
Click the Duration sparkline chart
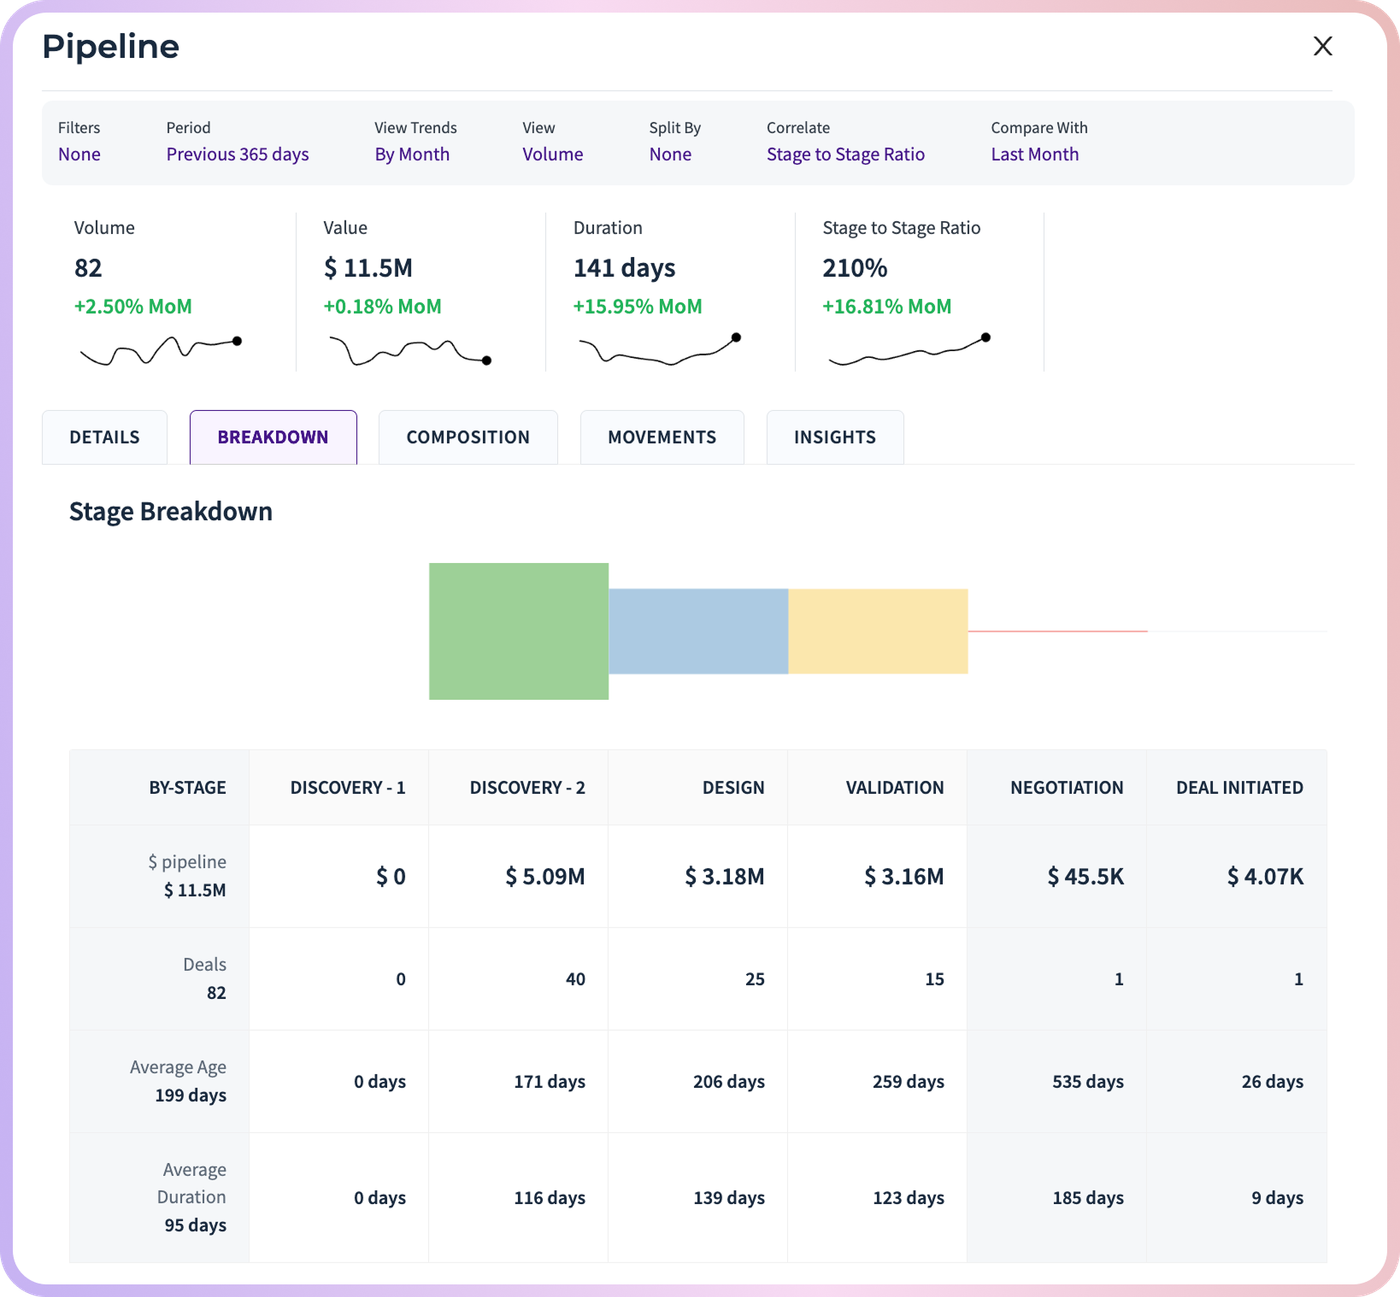pyautogui.click(x=660, y=350)
